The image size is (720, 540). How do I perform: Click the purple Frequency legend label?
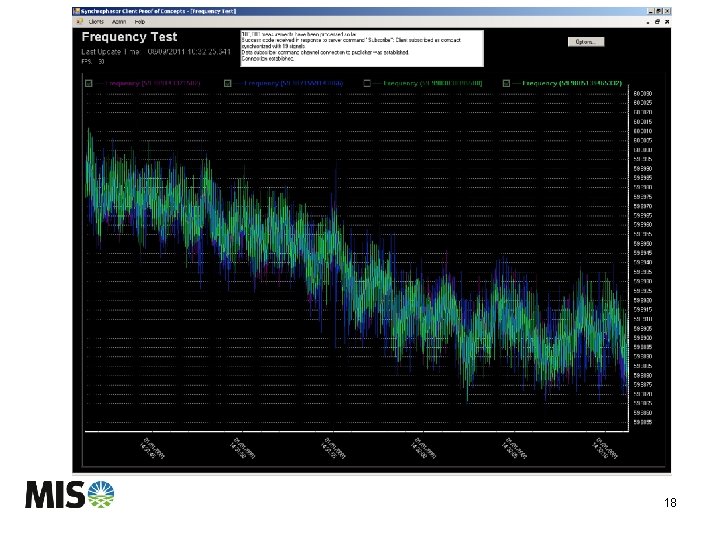(153, 83)
